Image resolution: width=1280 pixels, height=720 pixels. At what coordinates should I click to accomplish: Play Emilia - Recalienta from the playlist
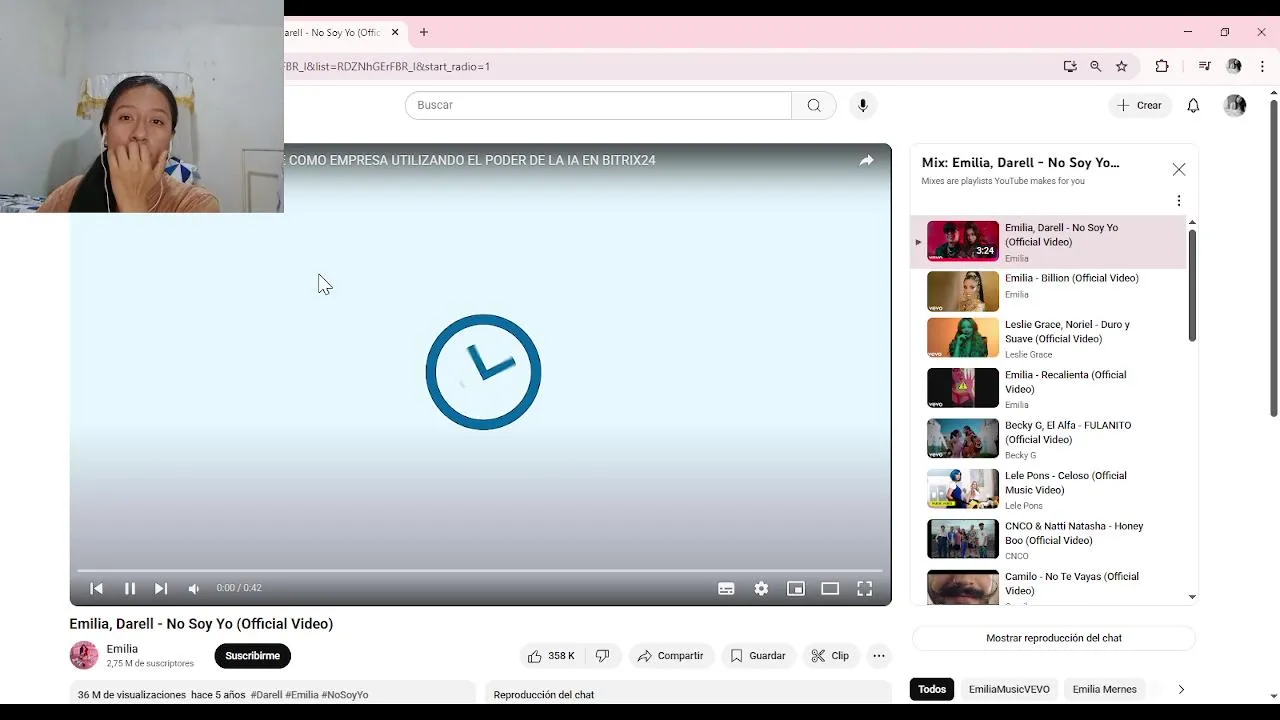1048,389
